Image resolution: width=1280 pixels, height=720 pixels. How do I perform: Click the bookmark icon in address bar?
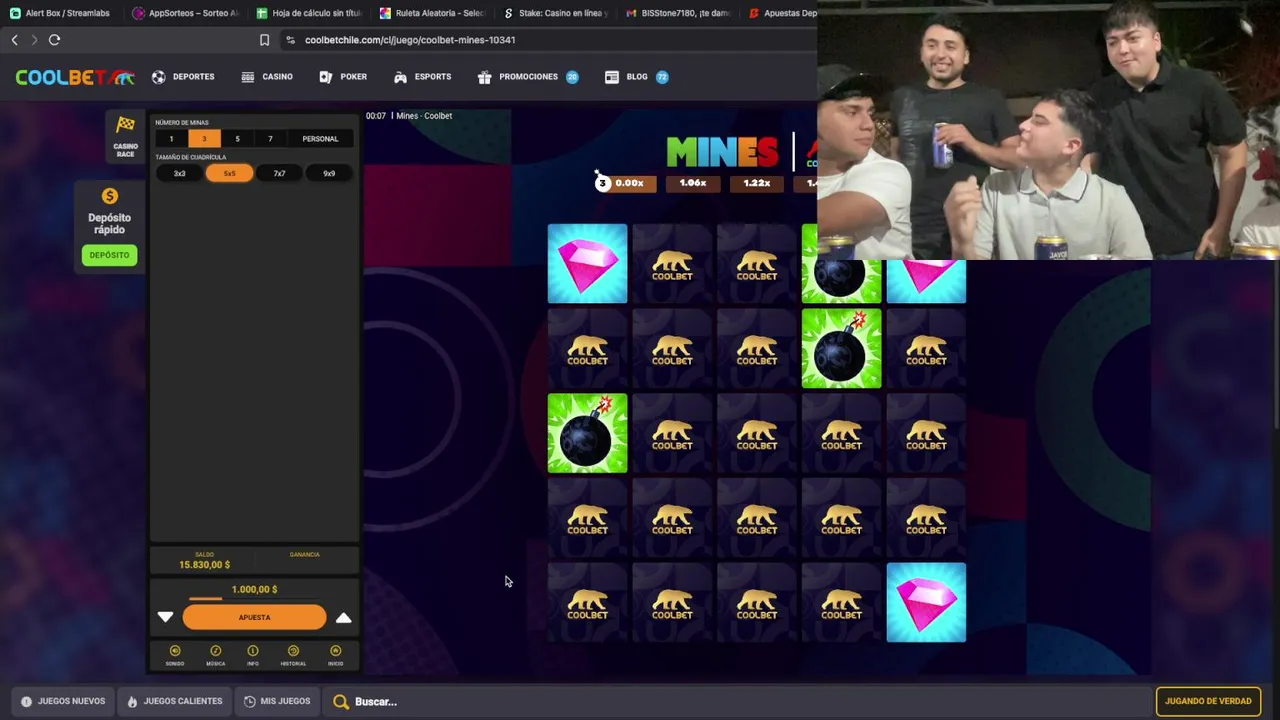coord(264,40)
